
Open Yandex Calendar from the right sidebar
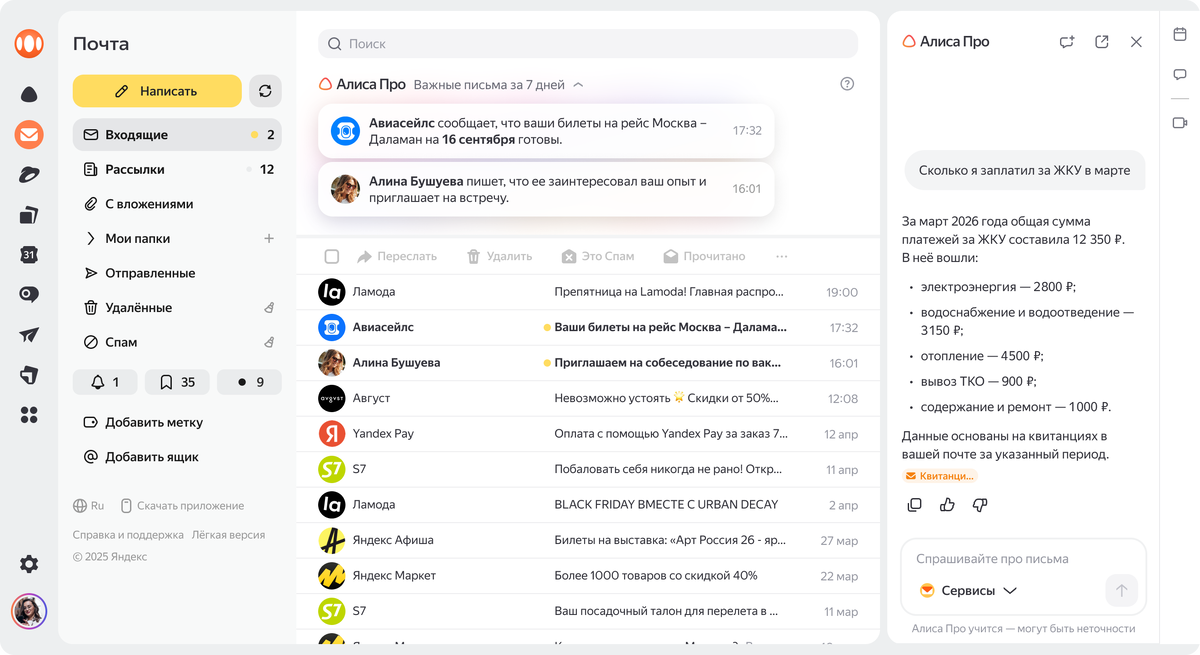point(1180,33)
